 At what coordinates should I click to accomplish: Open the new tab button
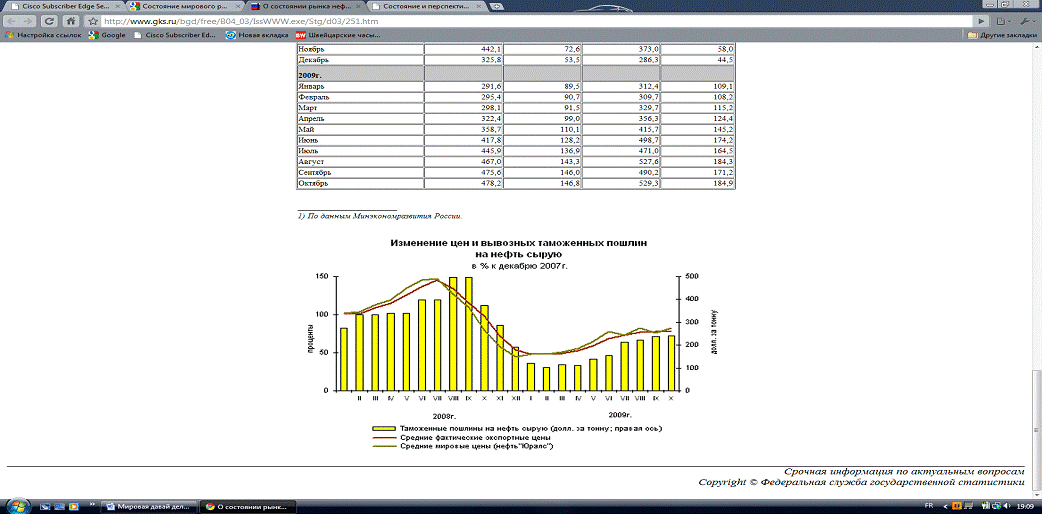(497, 6)
